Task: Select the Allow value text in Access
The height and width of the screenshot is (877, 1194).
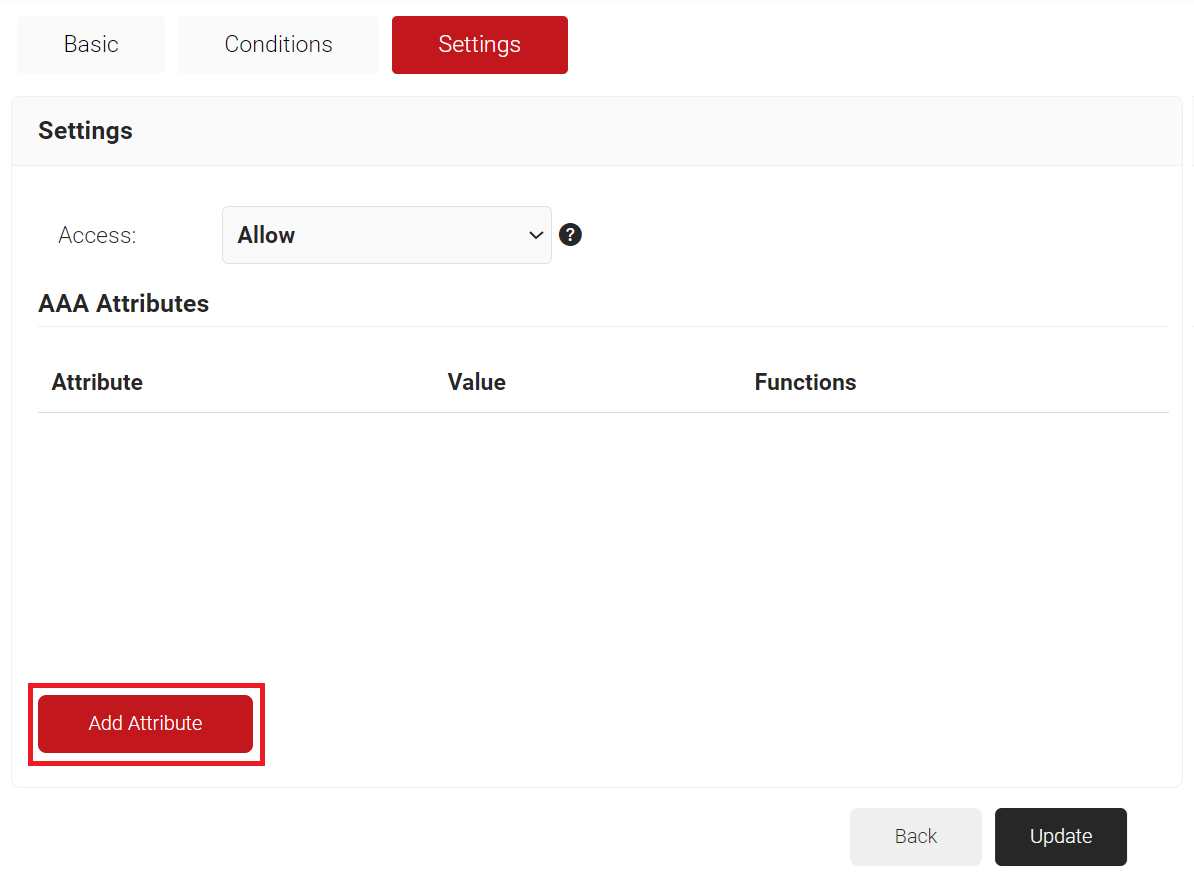Action: click(266, 235)
